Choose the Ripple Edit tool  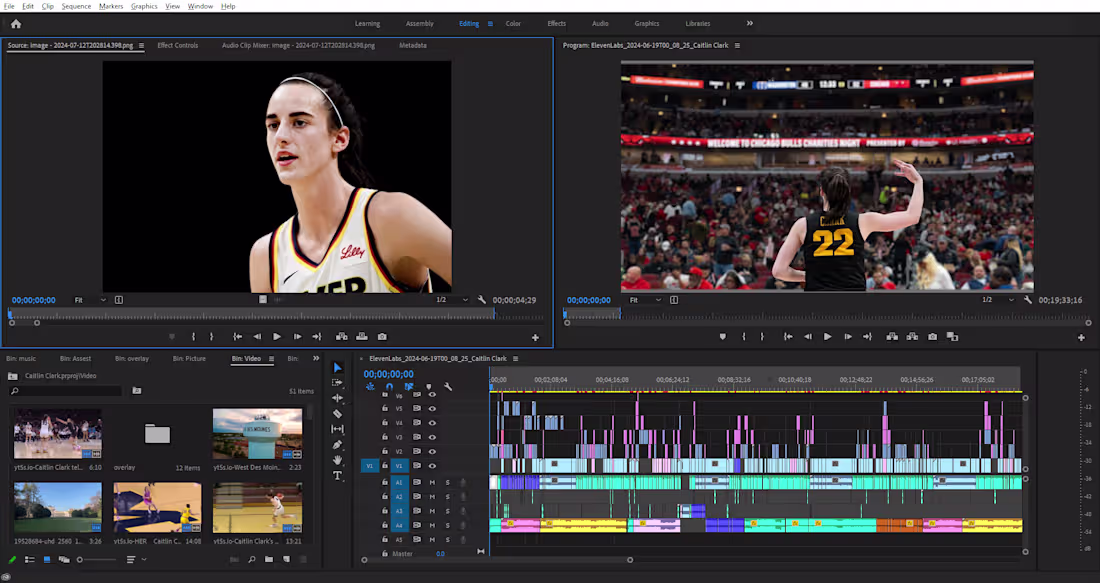click(337, 398)
